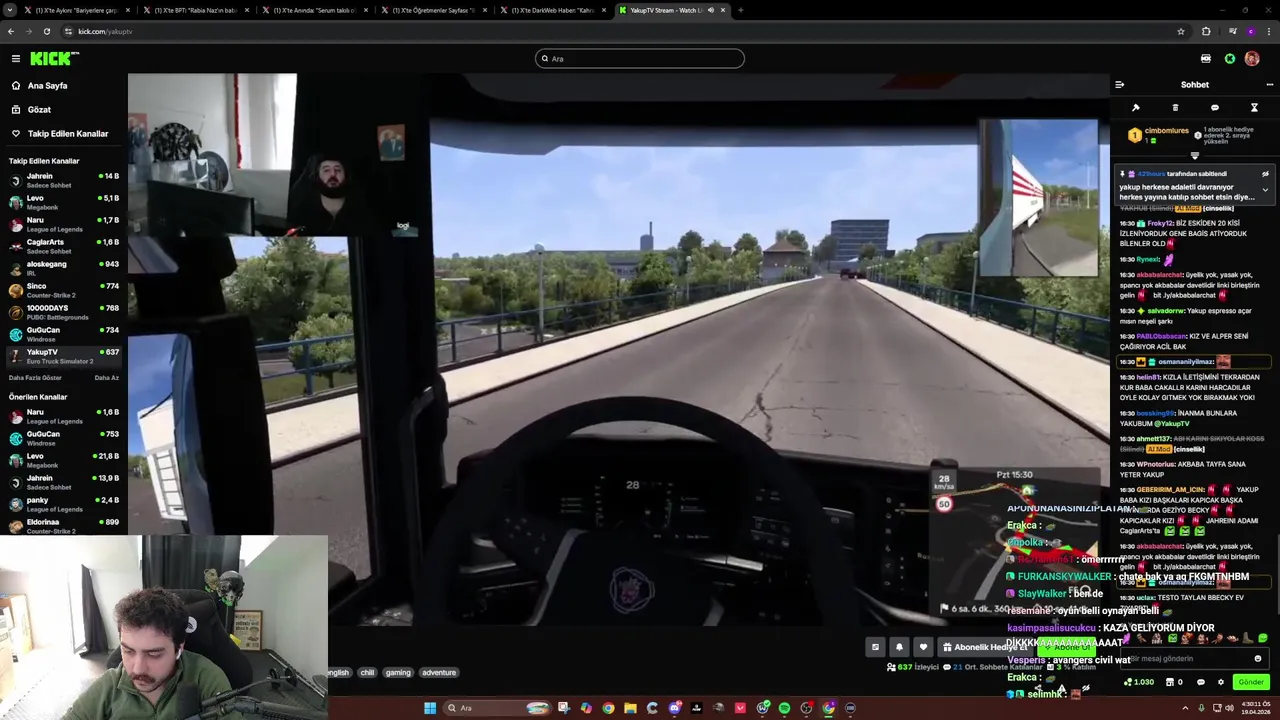Click the speech bubble icon in chat toolbar
The image size is (1280, 720).
click(1214, 108)
